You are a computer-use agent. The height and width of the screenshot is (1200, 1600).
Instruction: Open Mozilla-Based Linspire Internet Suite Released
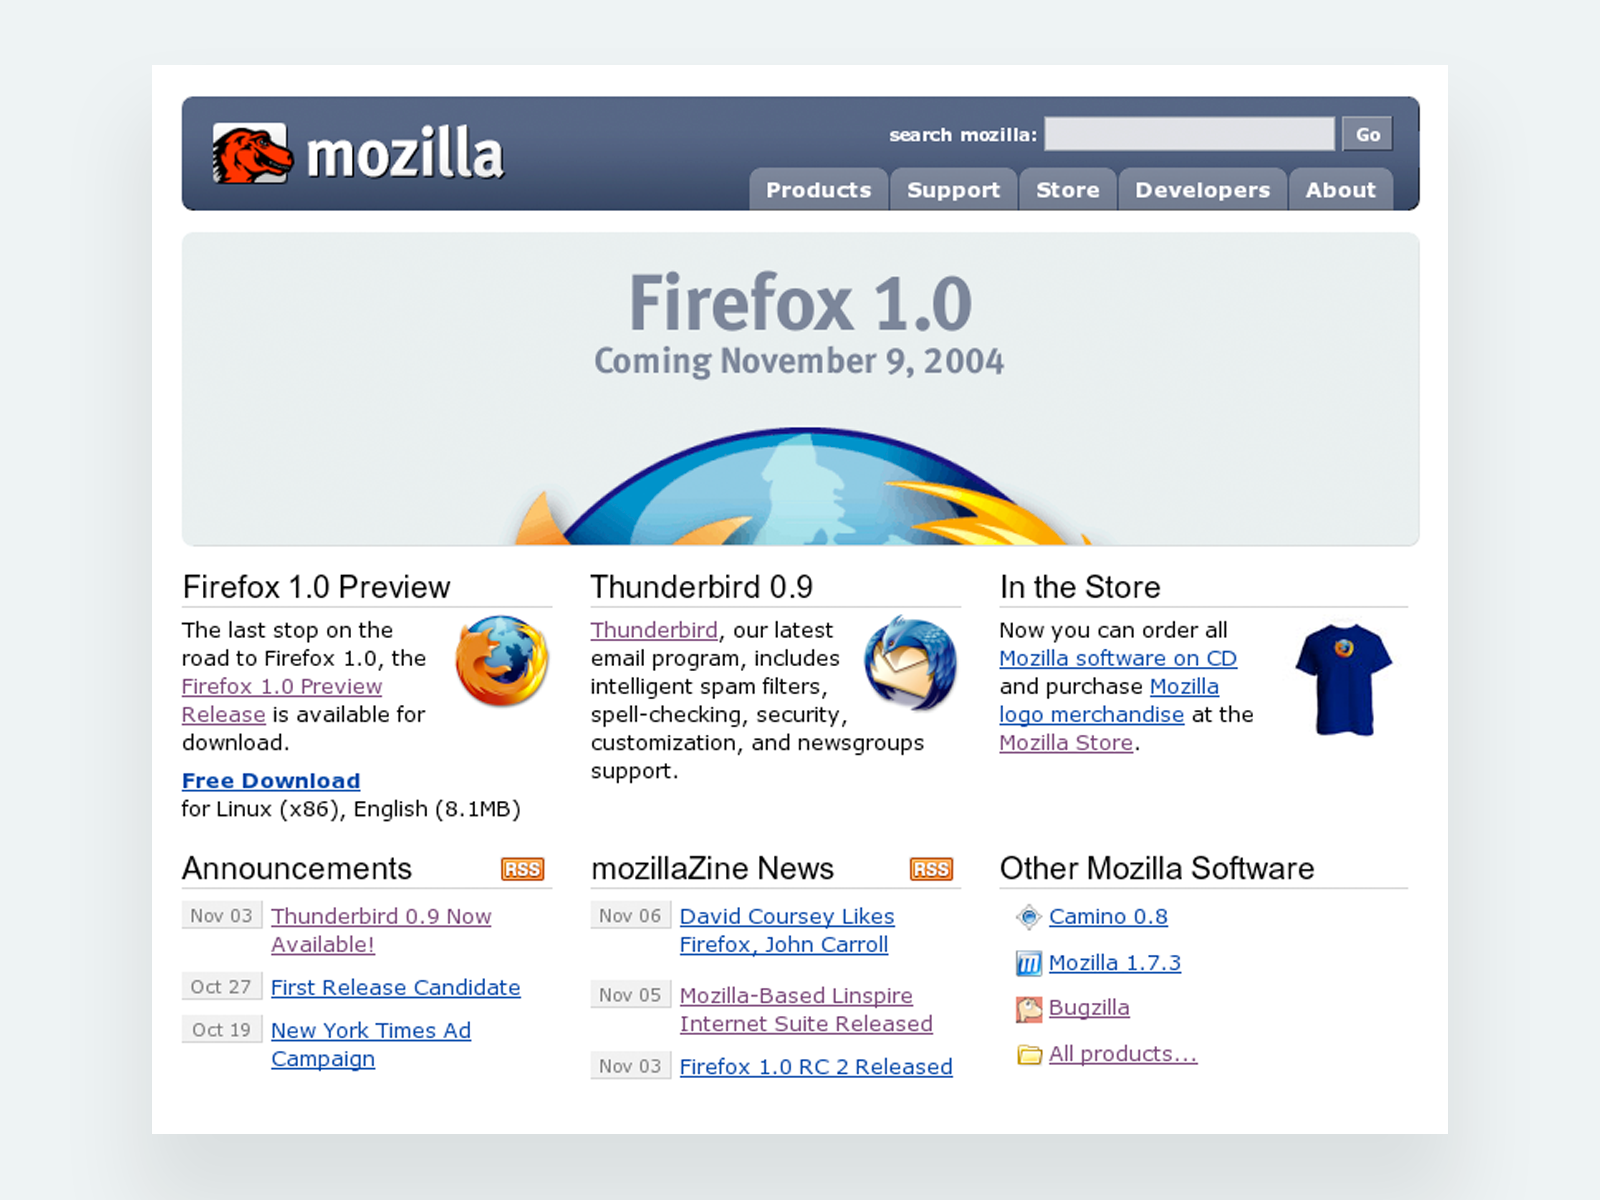(x=806, y=1010)
